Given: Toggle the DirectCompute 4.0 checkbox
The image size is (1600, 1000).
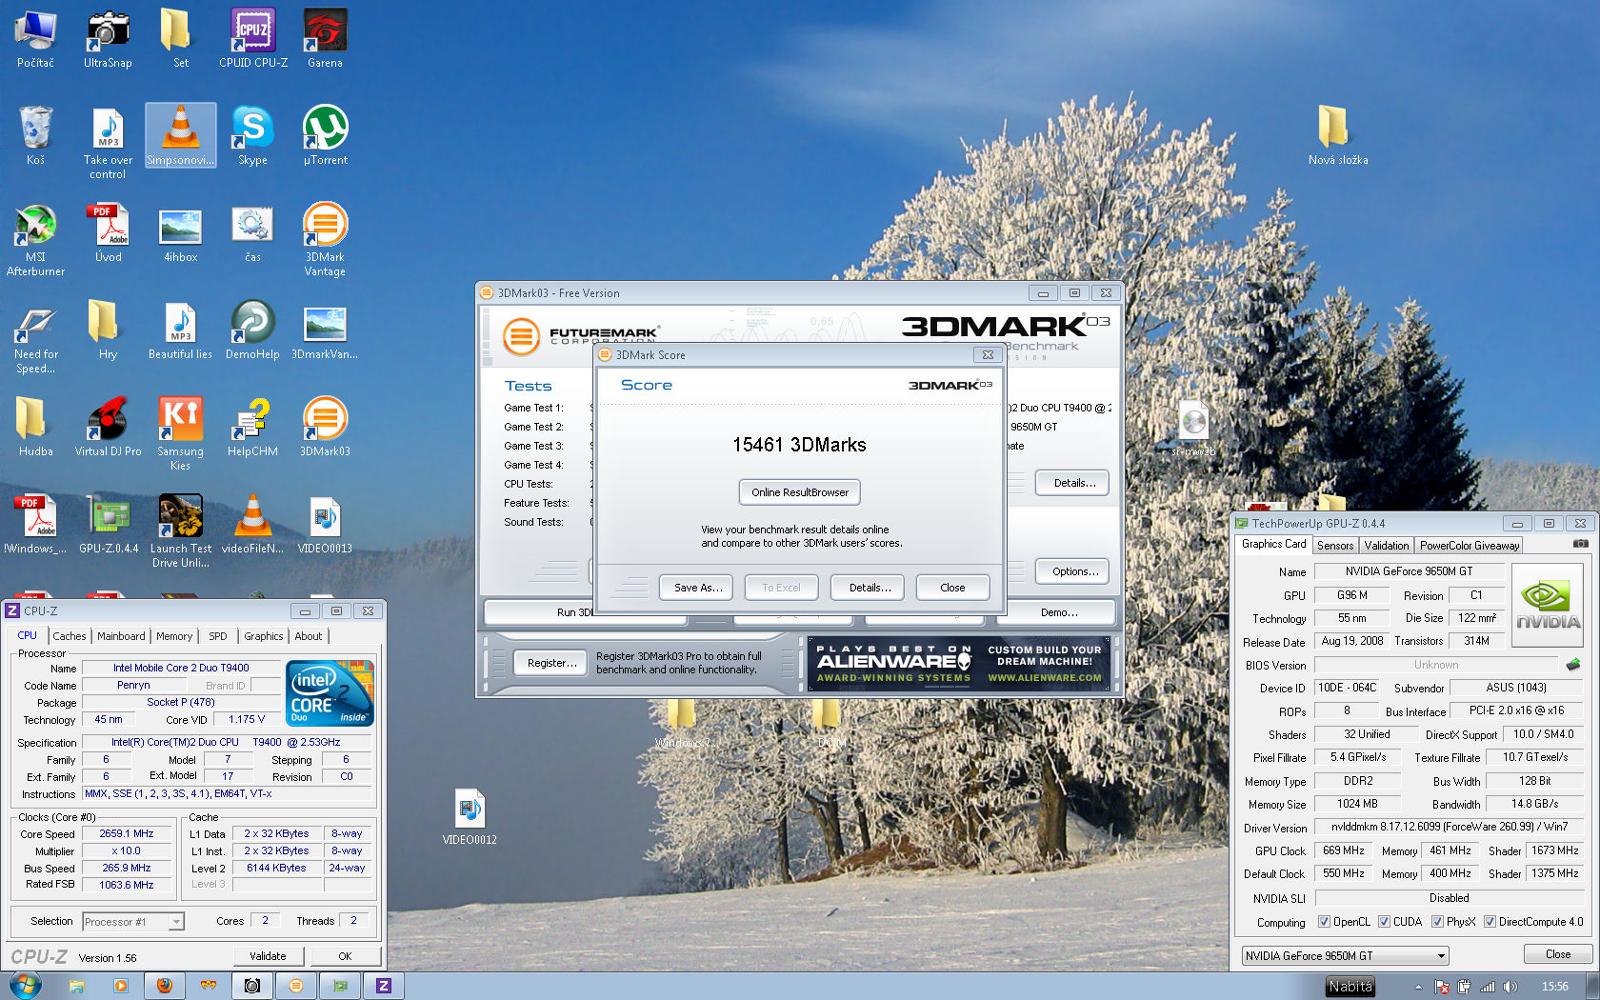Looking at the screenshot, I should (x=1490, y=922).
